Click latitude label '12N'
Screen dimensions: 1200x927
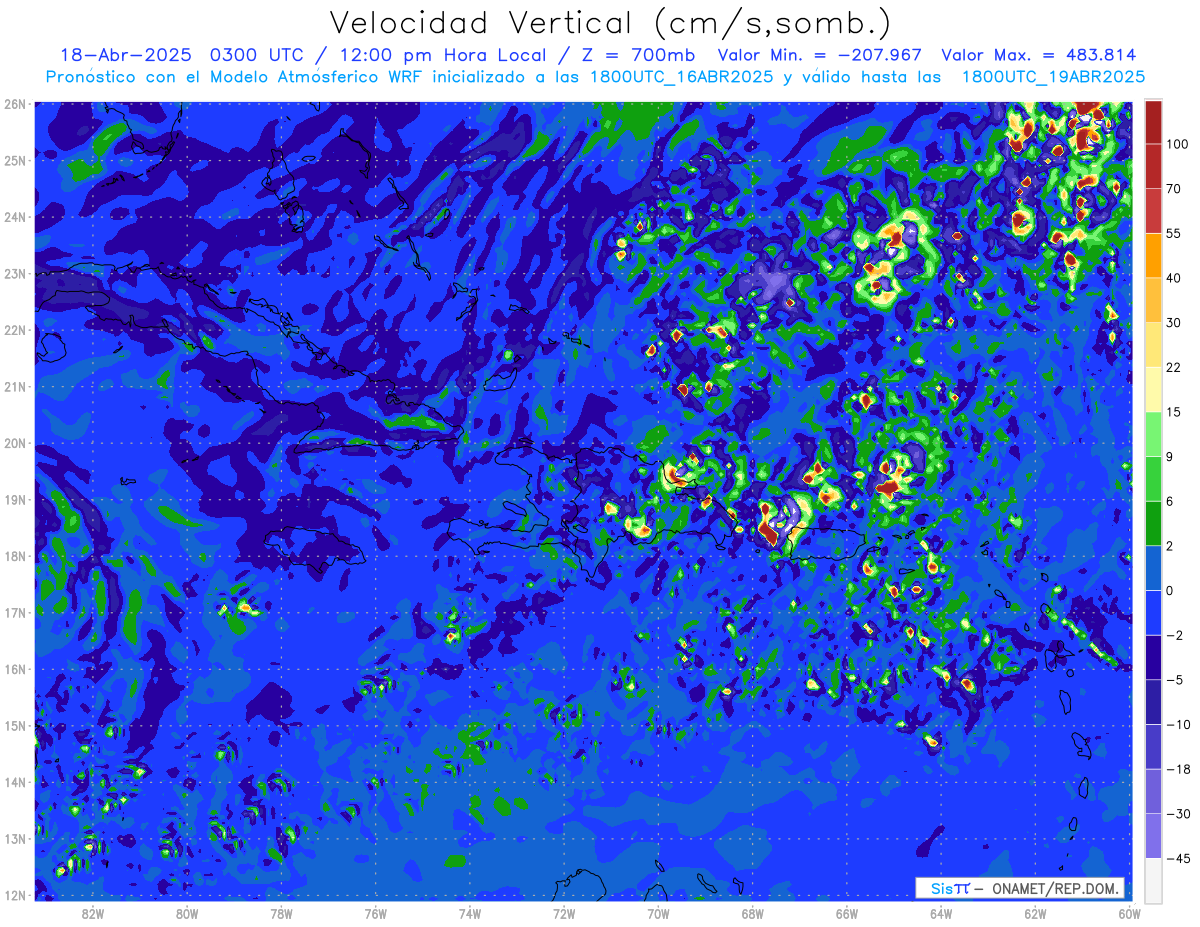15,895
